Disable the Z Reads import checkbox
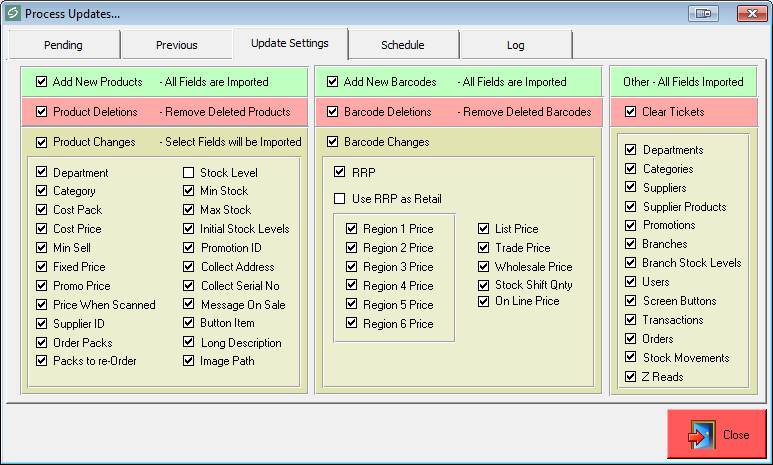The image size is (773, 465). (x=630, y=377)
